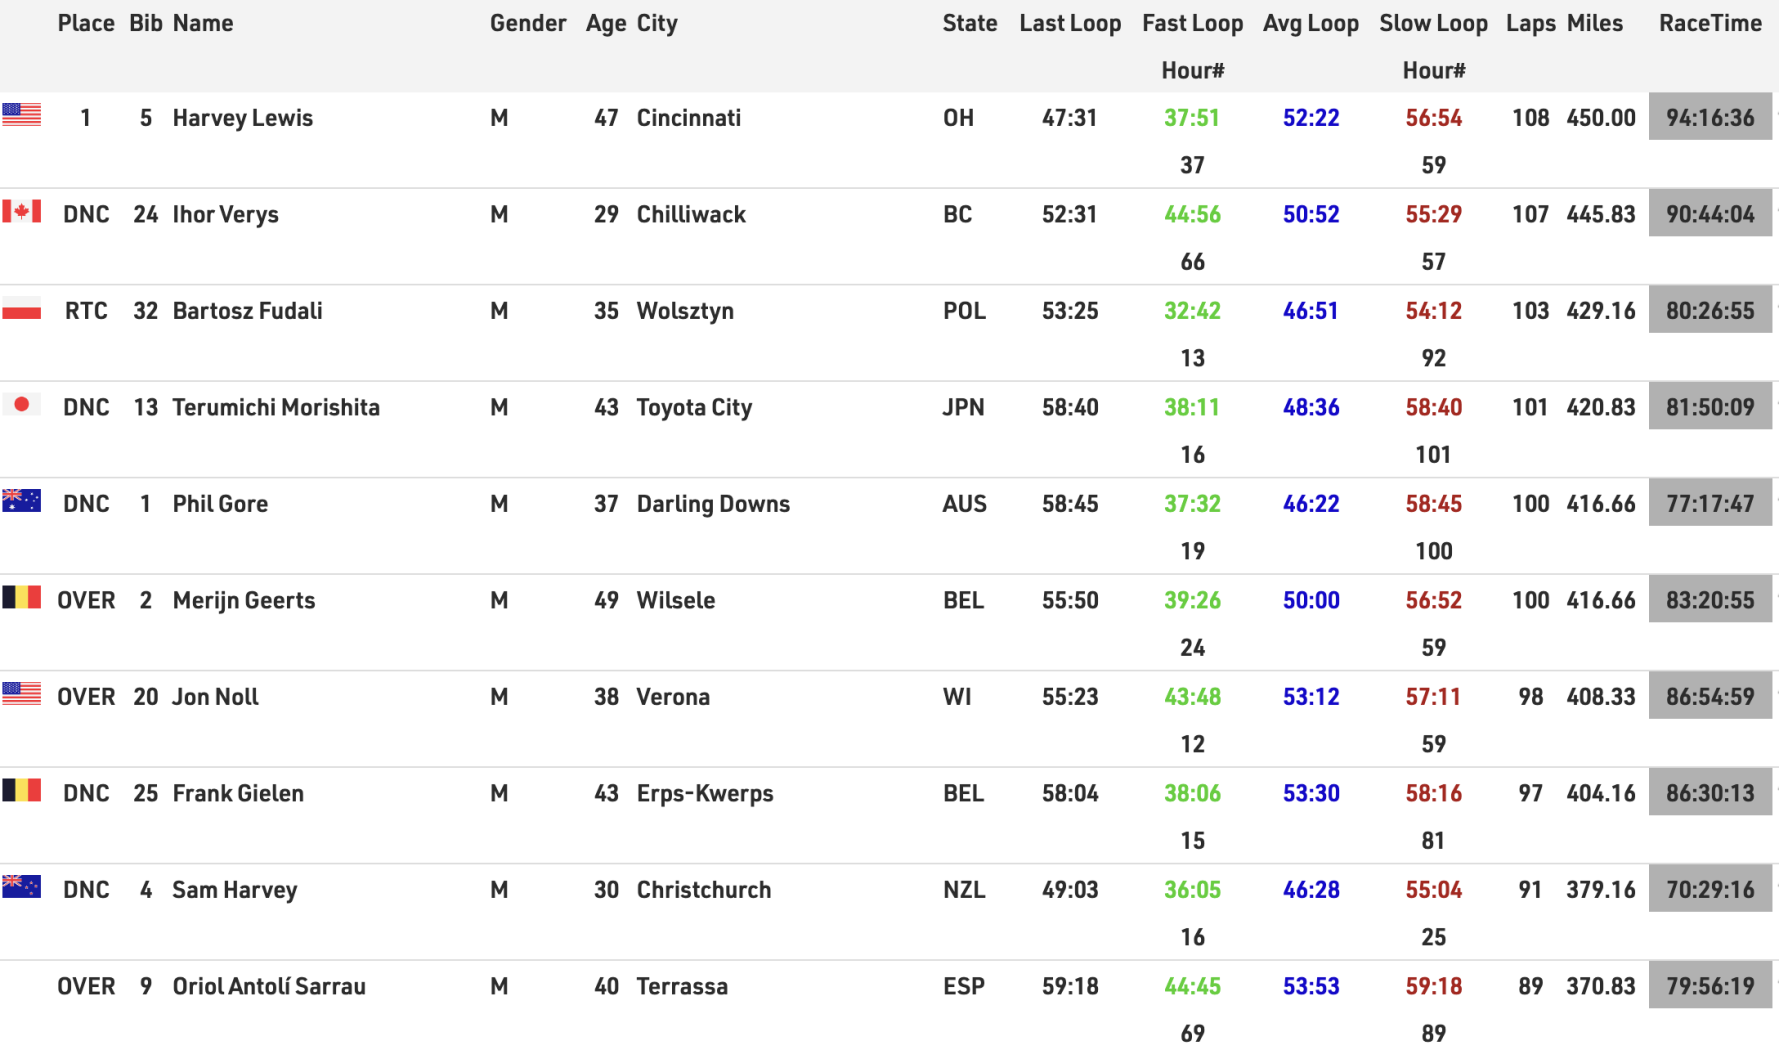
Task: Open race time 79:56:19 for Oriol Antolí Sarrau
Action: coord(1710,985)
